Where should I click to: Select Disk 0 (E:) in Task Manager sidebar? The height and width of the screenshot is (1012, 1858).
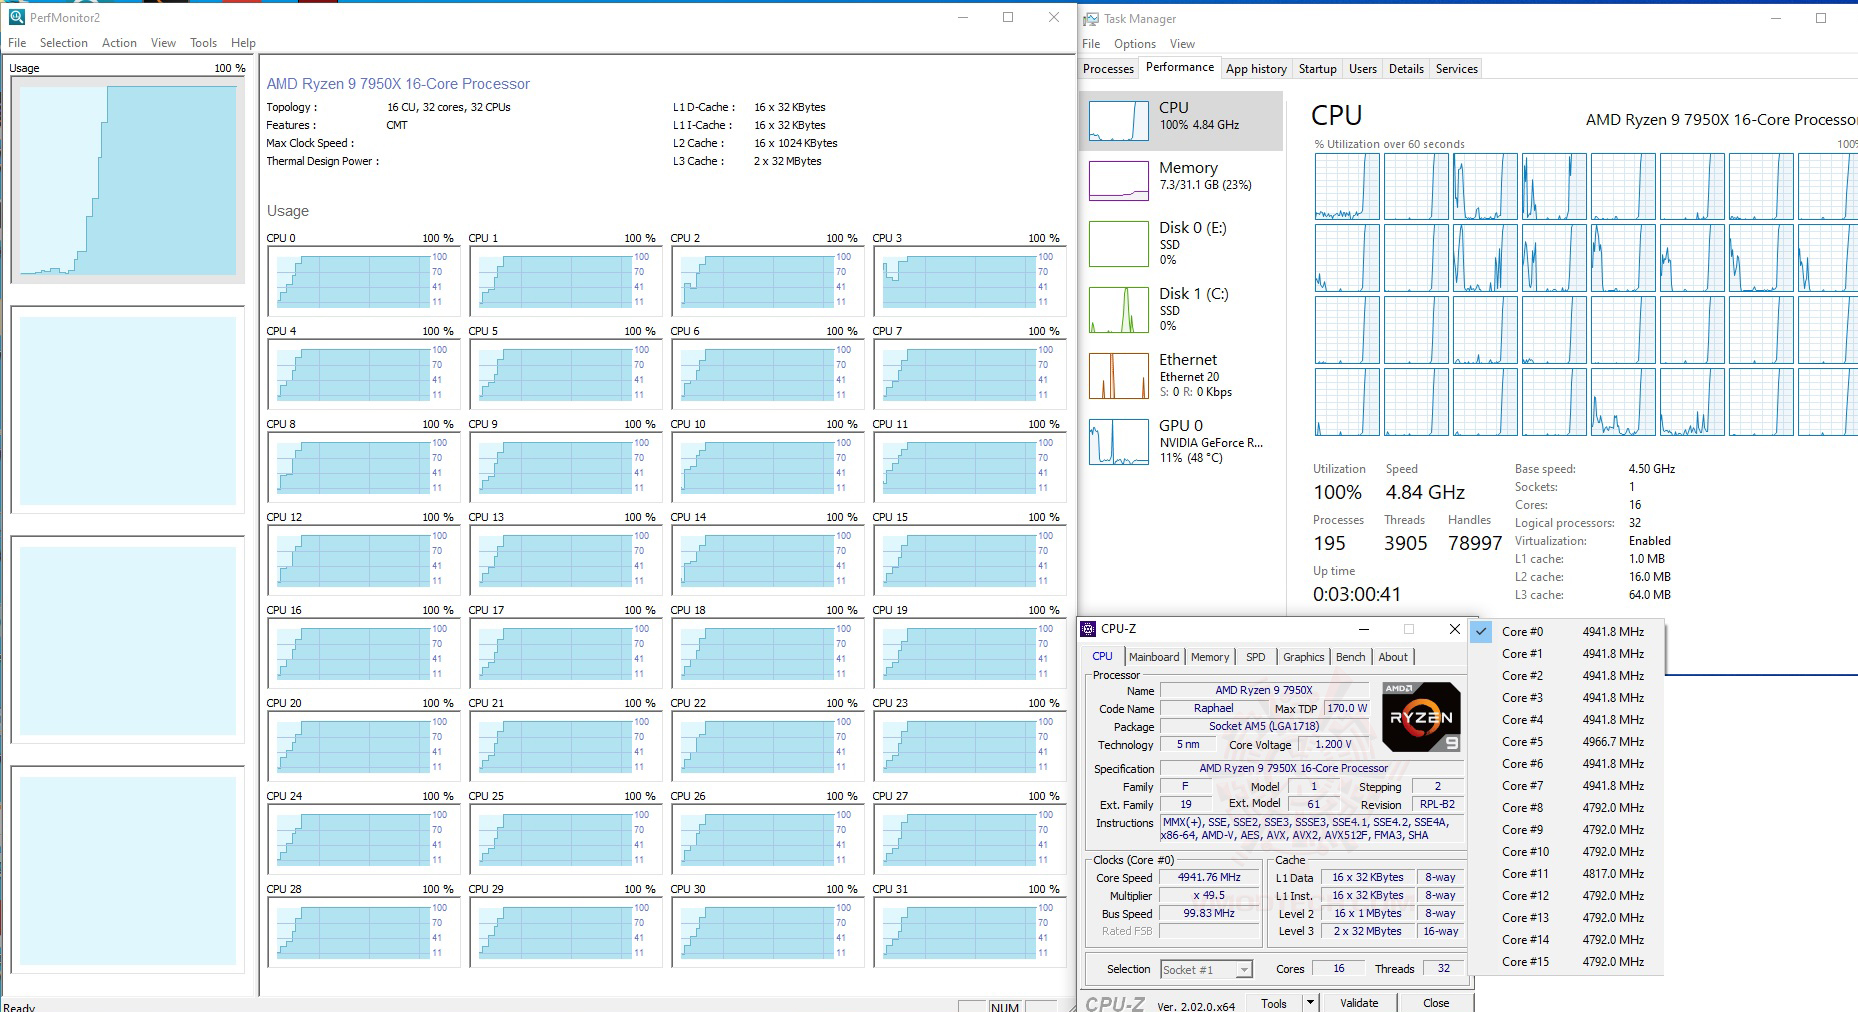[1181, 243]
